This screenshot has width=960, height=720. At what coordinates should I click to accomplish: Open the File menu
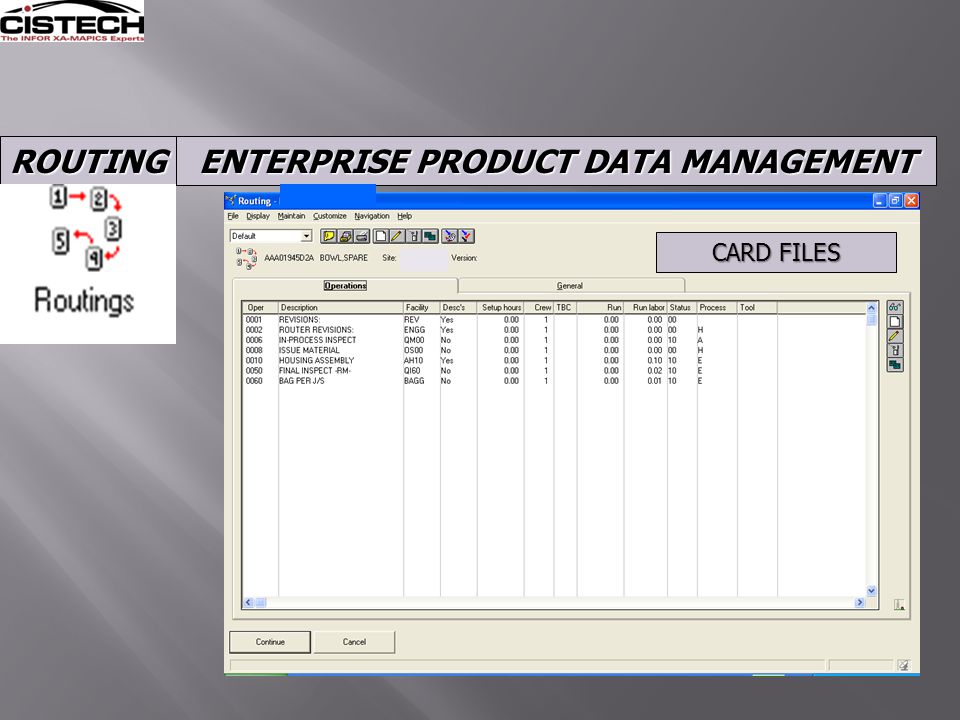(233, 216)
